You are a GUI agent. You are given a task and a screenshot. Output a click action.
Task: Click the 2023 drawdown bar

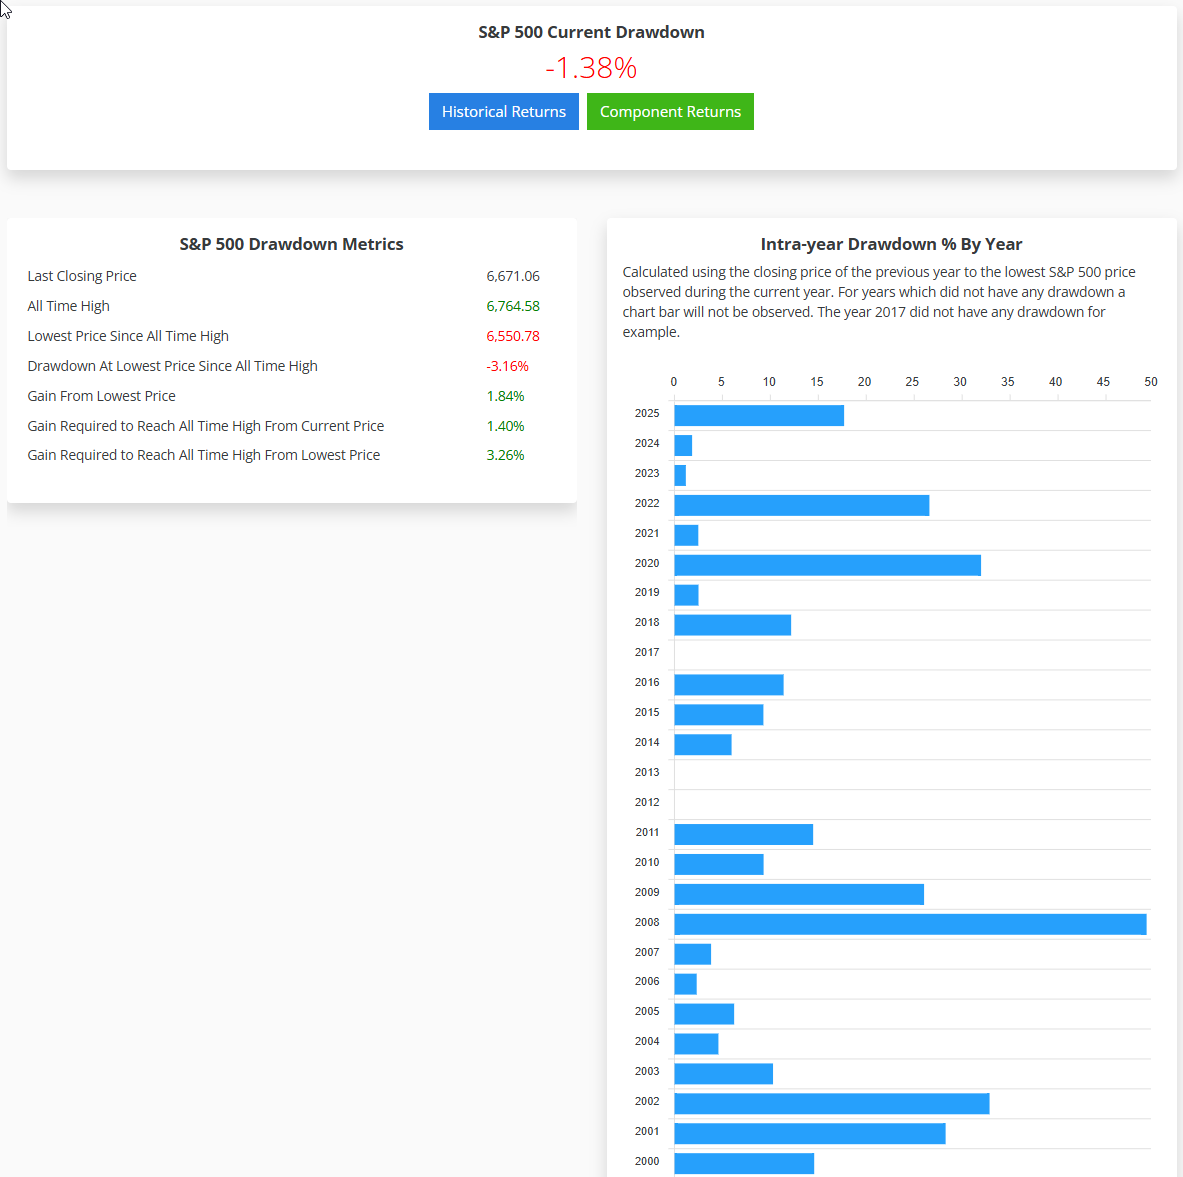tap(680, 475)
